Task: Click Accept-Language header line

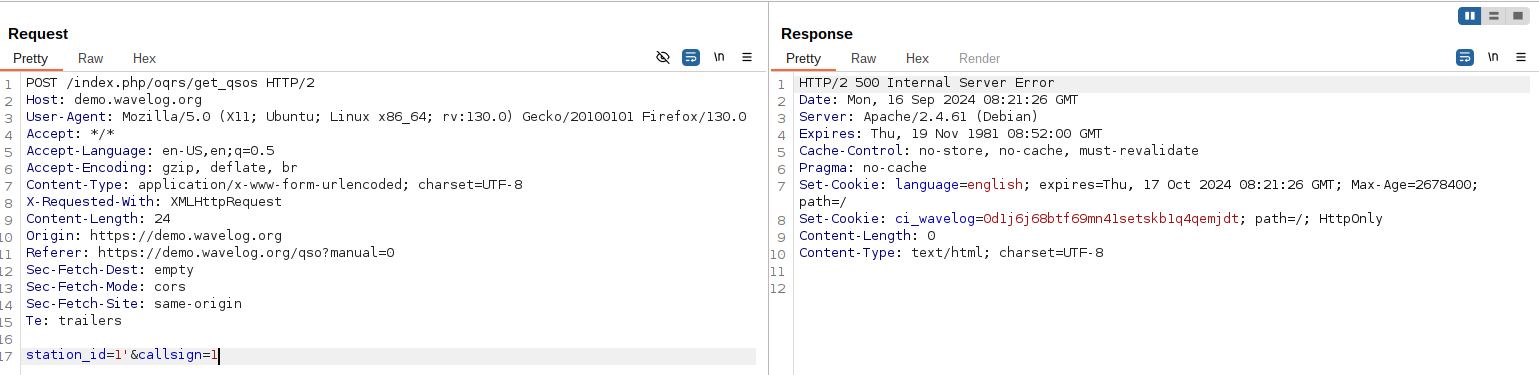Action: click(150, 151)
